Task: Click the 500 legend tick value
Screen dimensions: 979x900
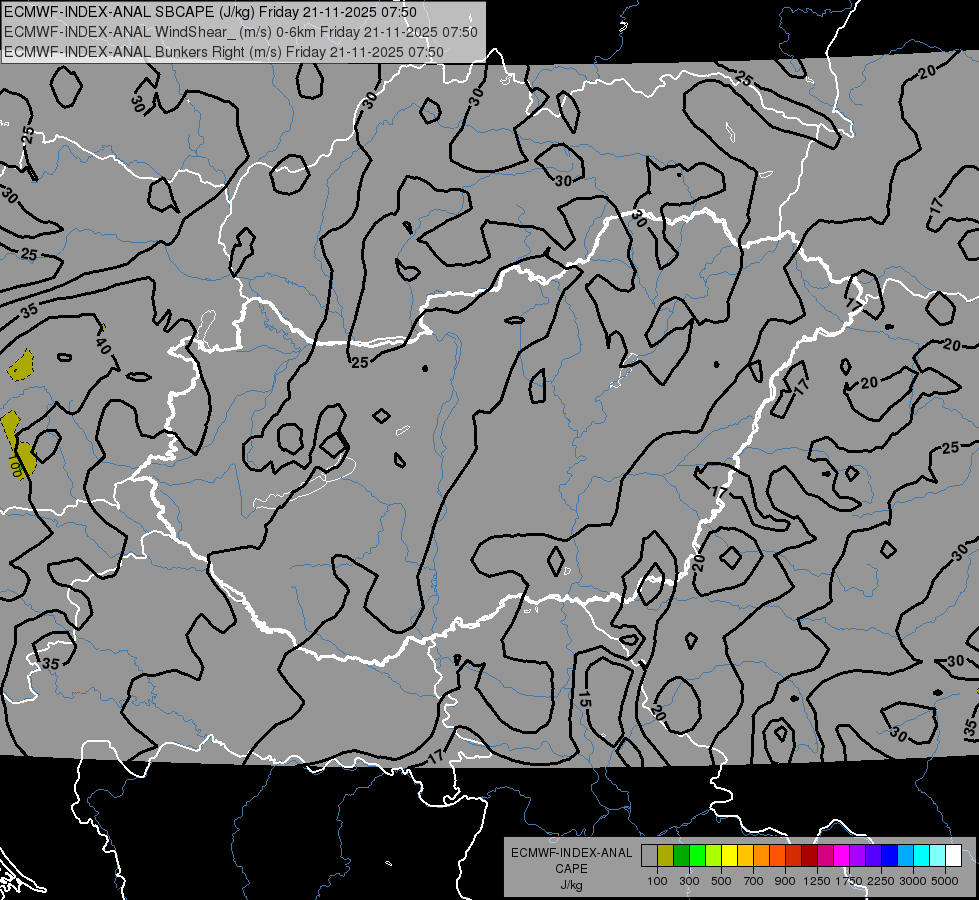Action: 721,881
